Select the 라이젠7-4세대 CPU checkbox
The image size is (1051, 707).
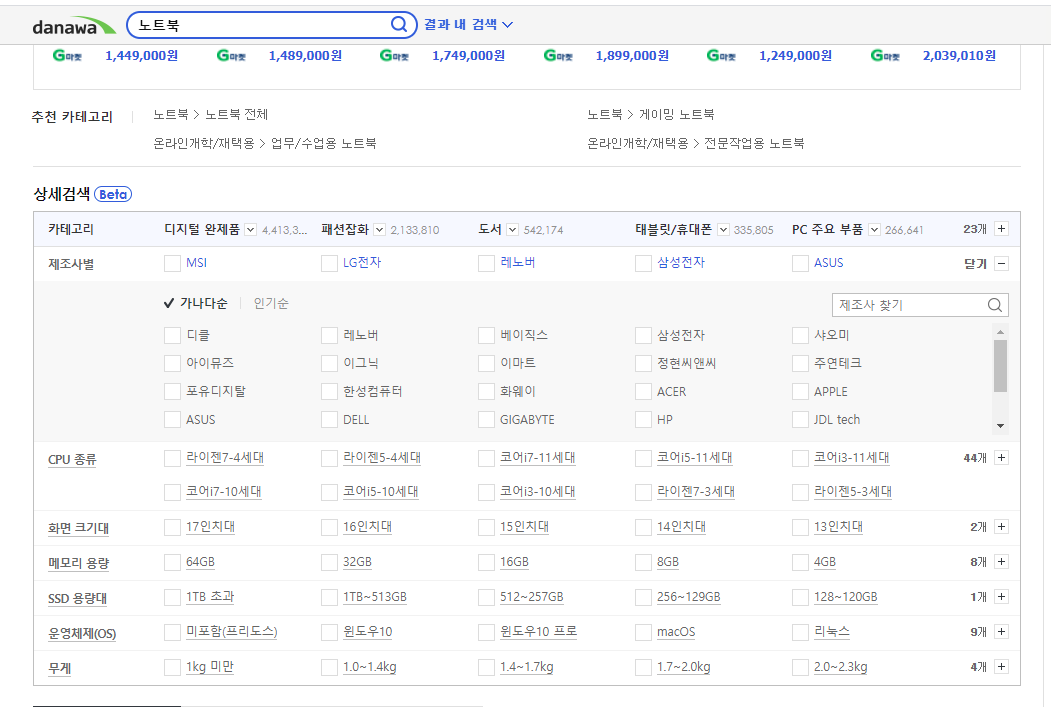tap(172, 458)
